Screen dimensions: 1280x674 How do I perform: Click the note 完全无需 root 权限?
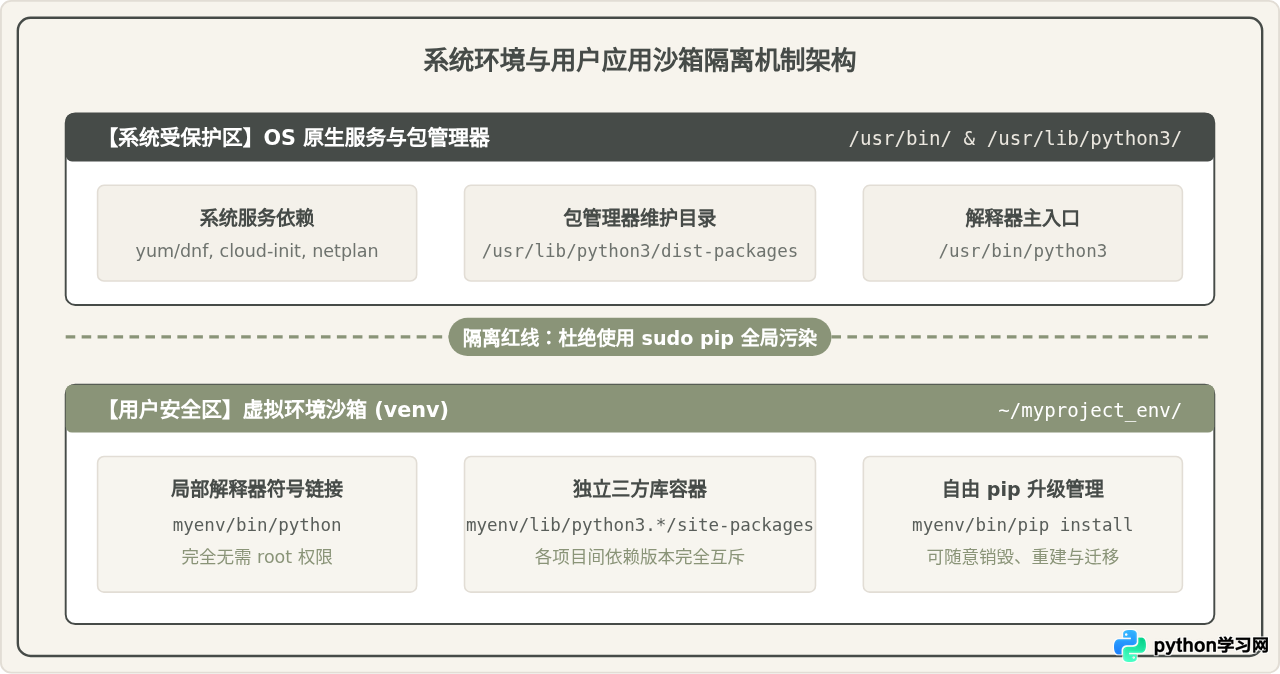tap(257, 557)
